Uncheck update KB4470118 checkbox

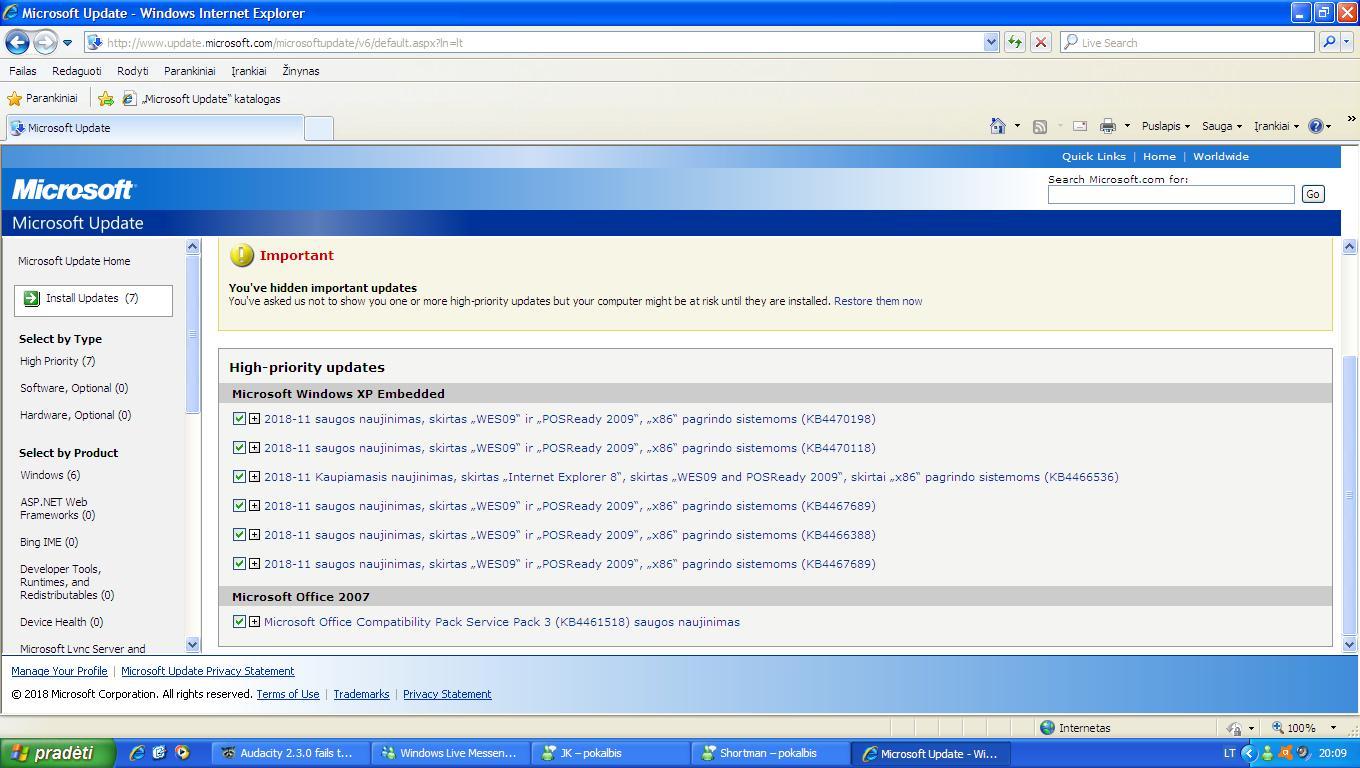coord(239,448)
